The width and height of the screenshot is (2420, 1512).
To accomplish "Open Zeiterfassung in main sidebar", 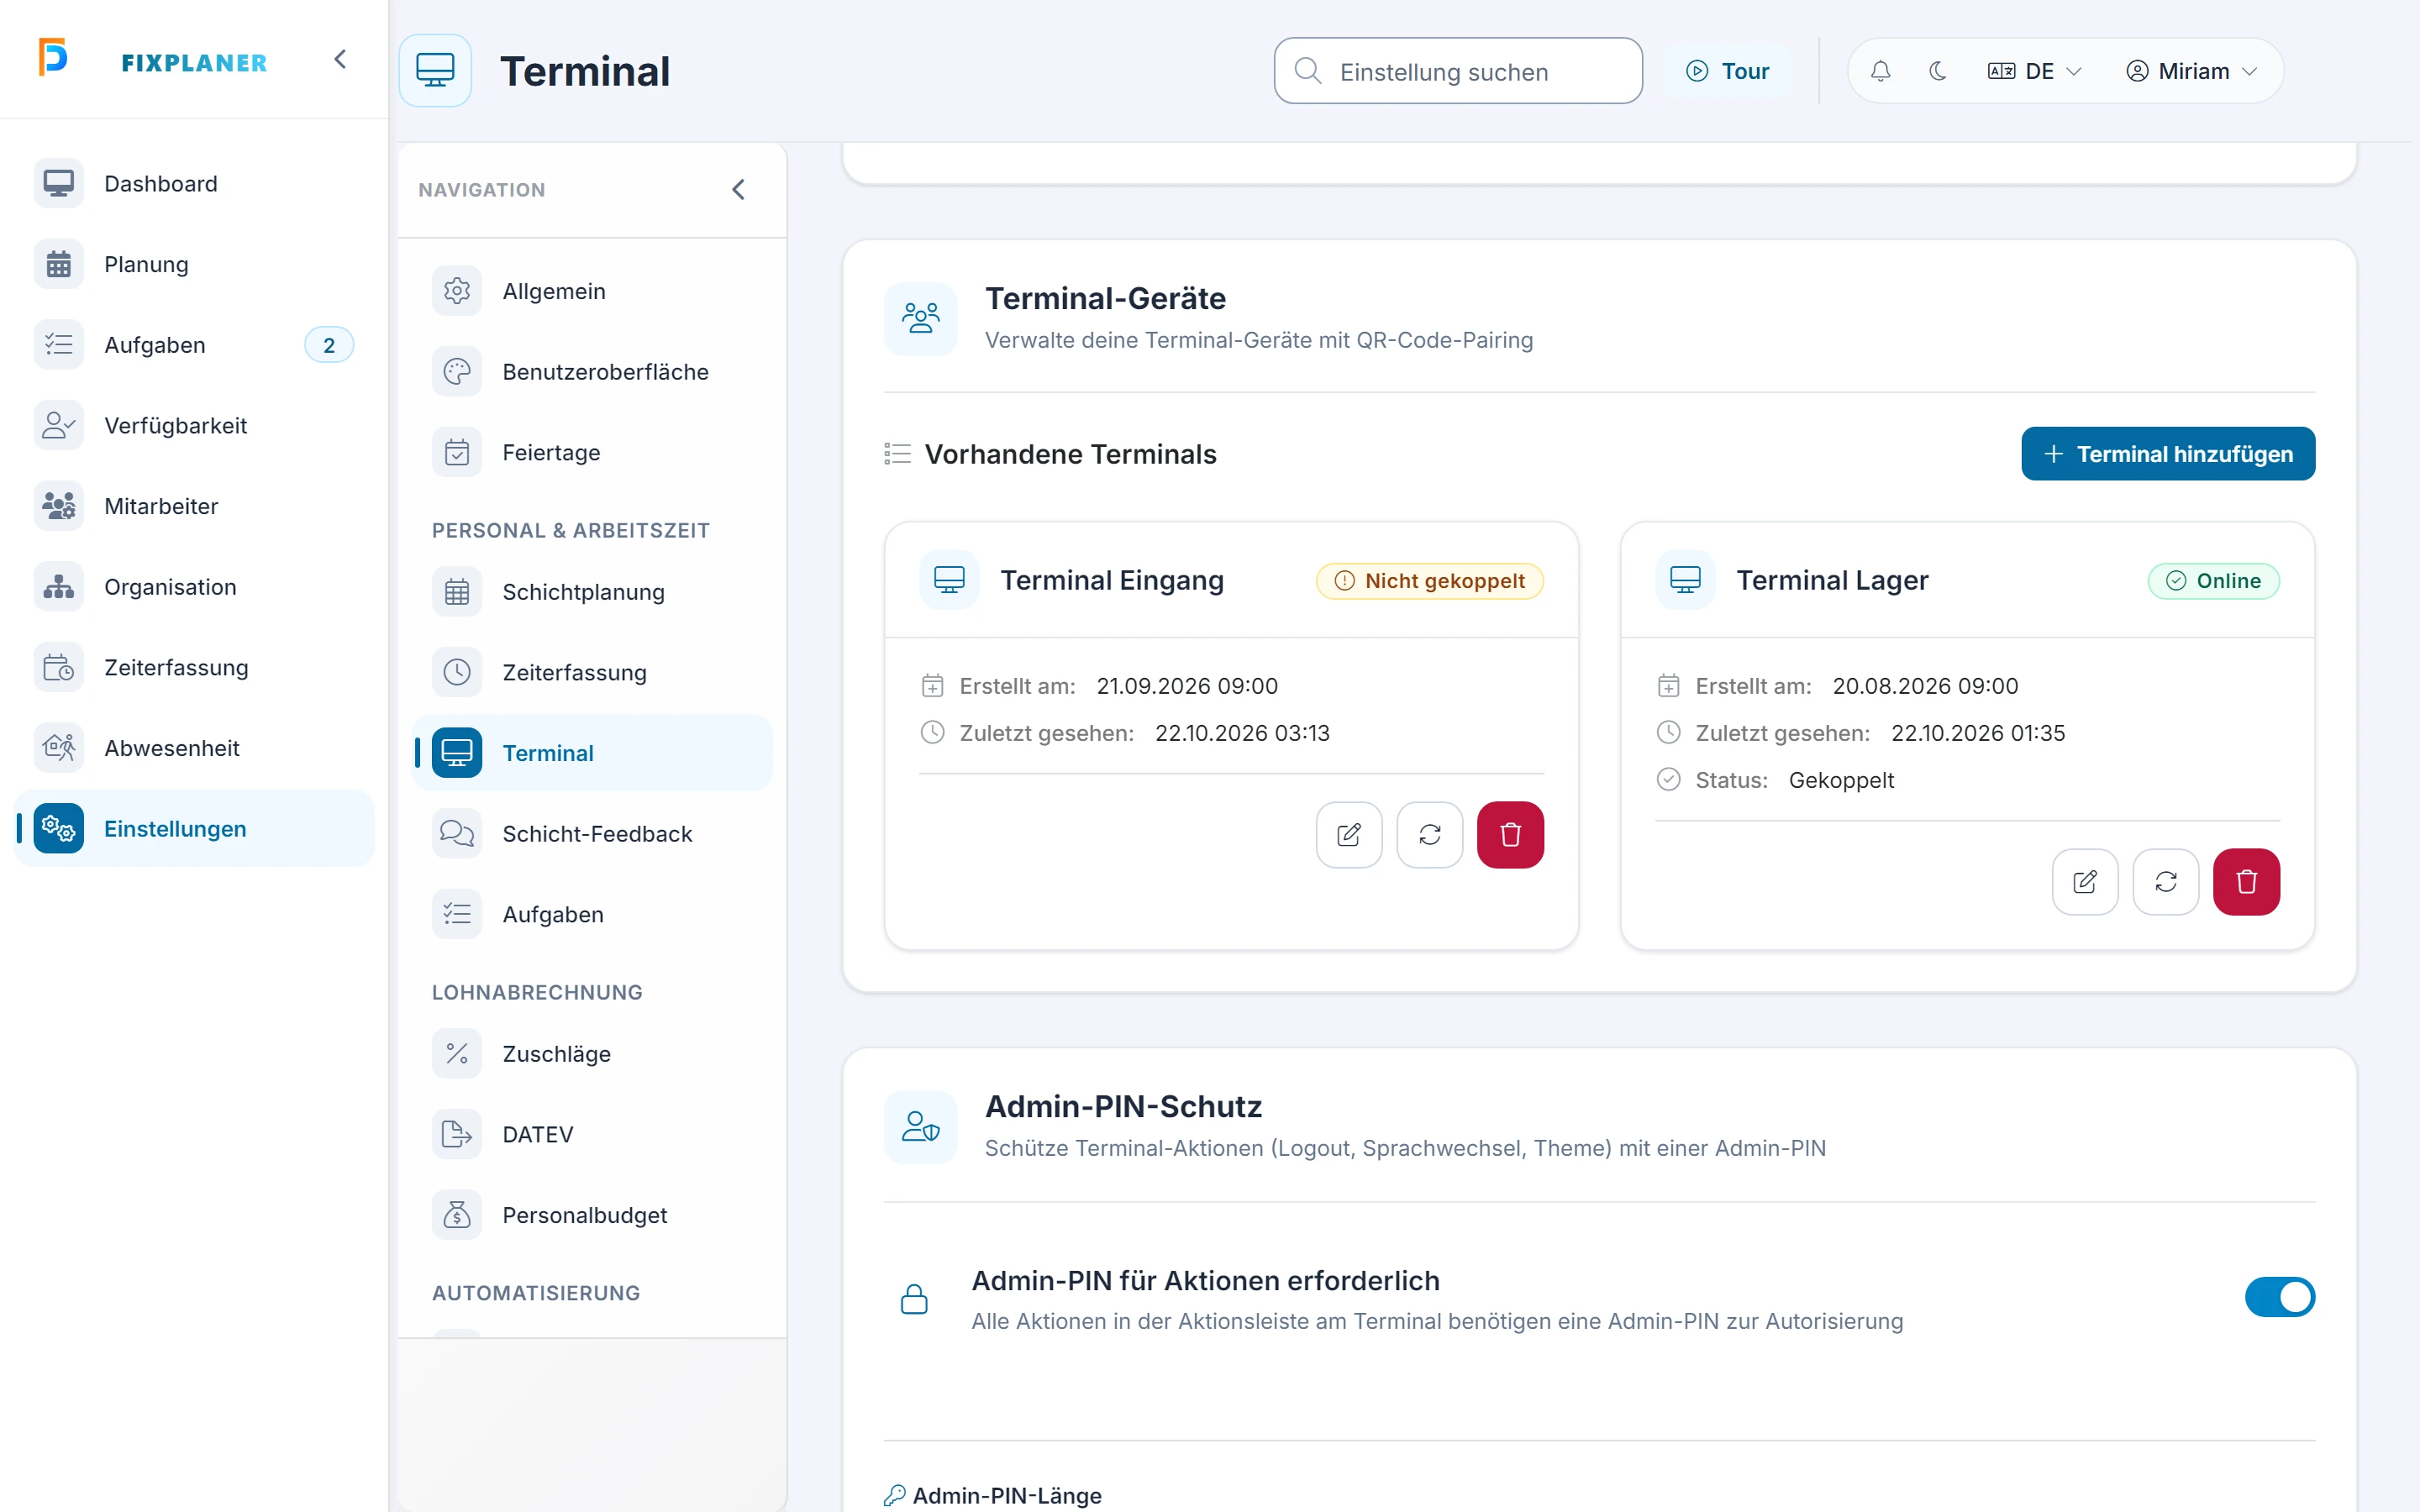I will (x=194, y=667).
